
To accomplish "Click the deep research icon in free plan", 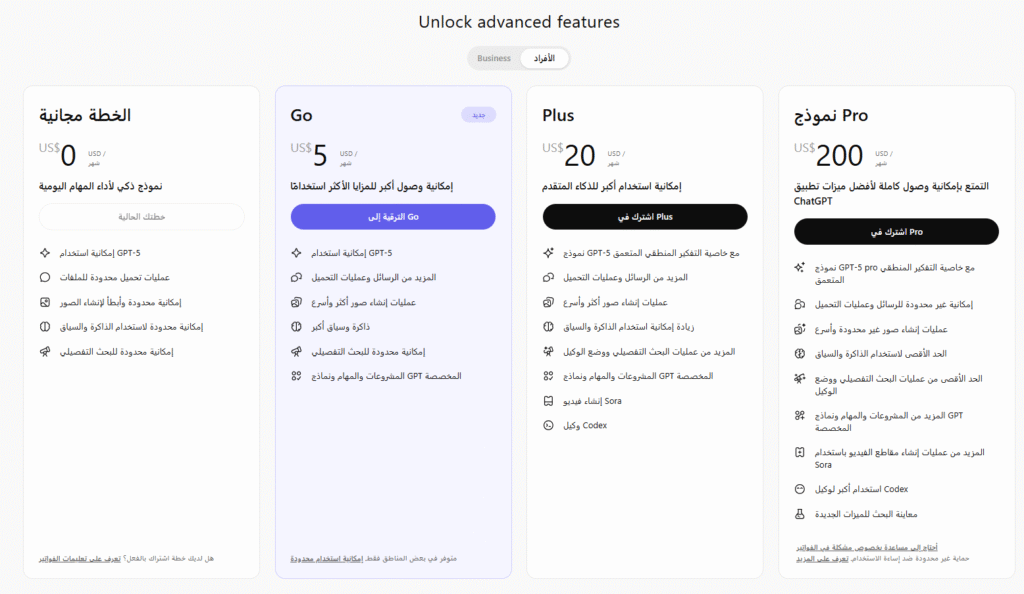I will (45, 351).
